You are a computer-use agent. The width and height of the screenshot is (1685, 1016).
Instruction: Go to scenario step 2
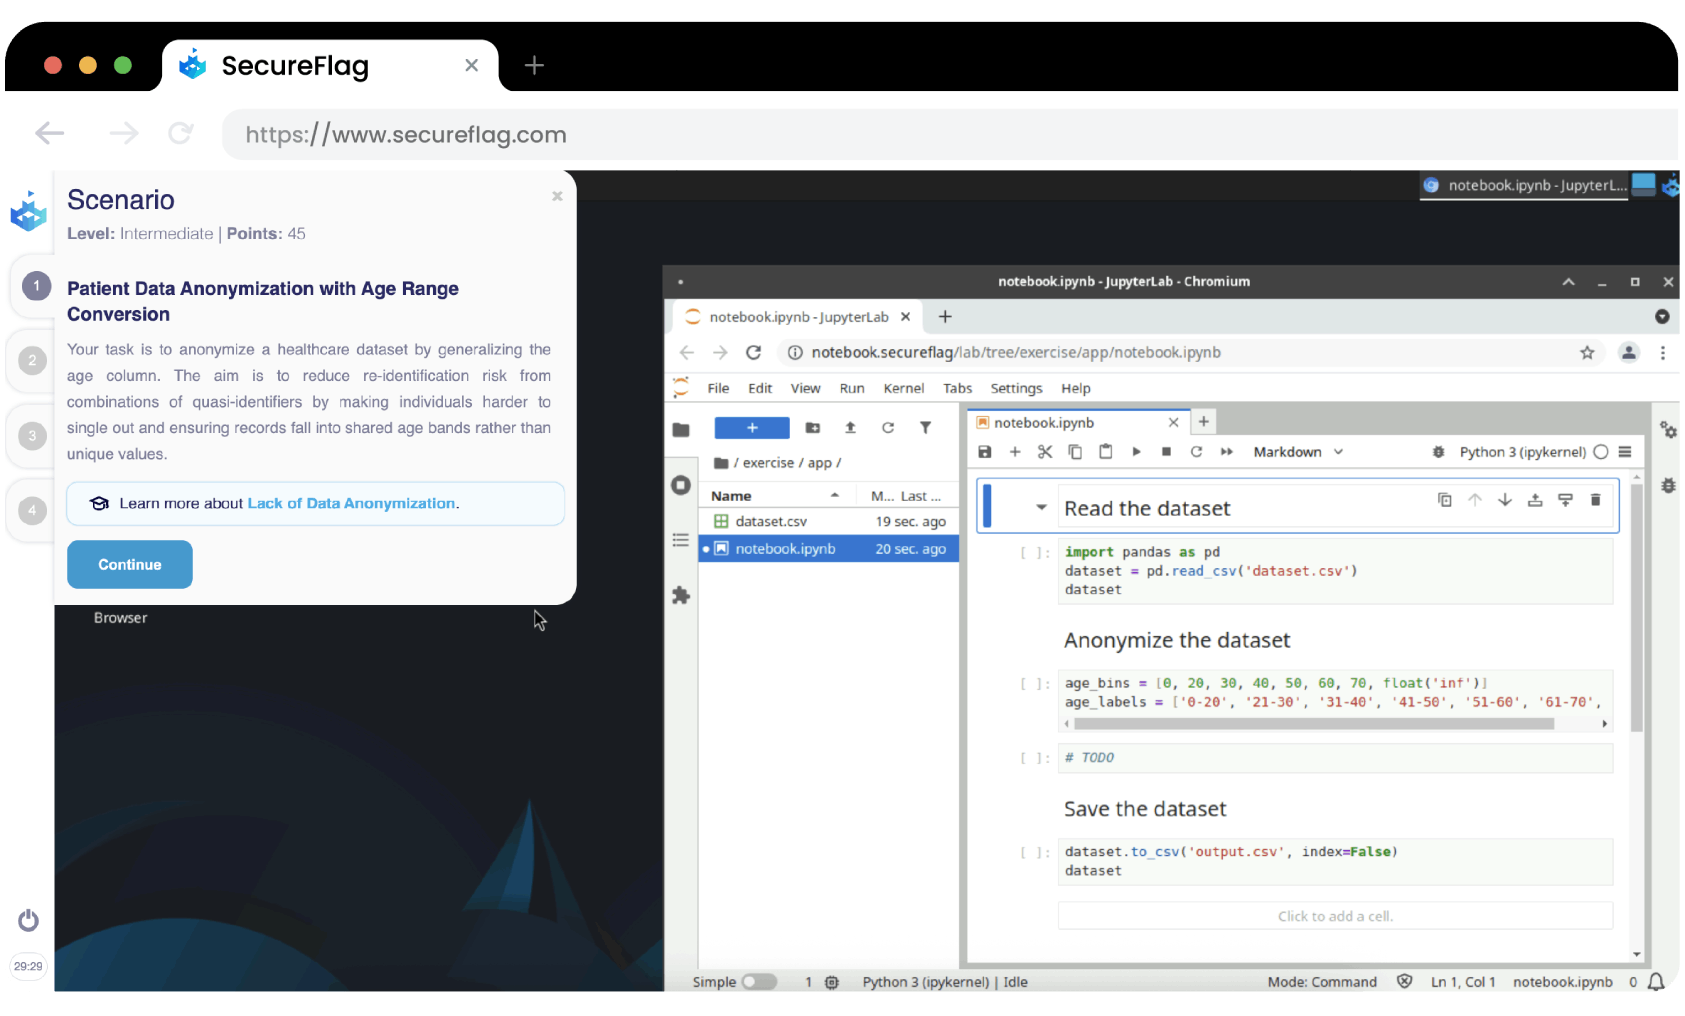(x=33, y=360)
